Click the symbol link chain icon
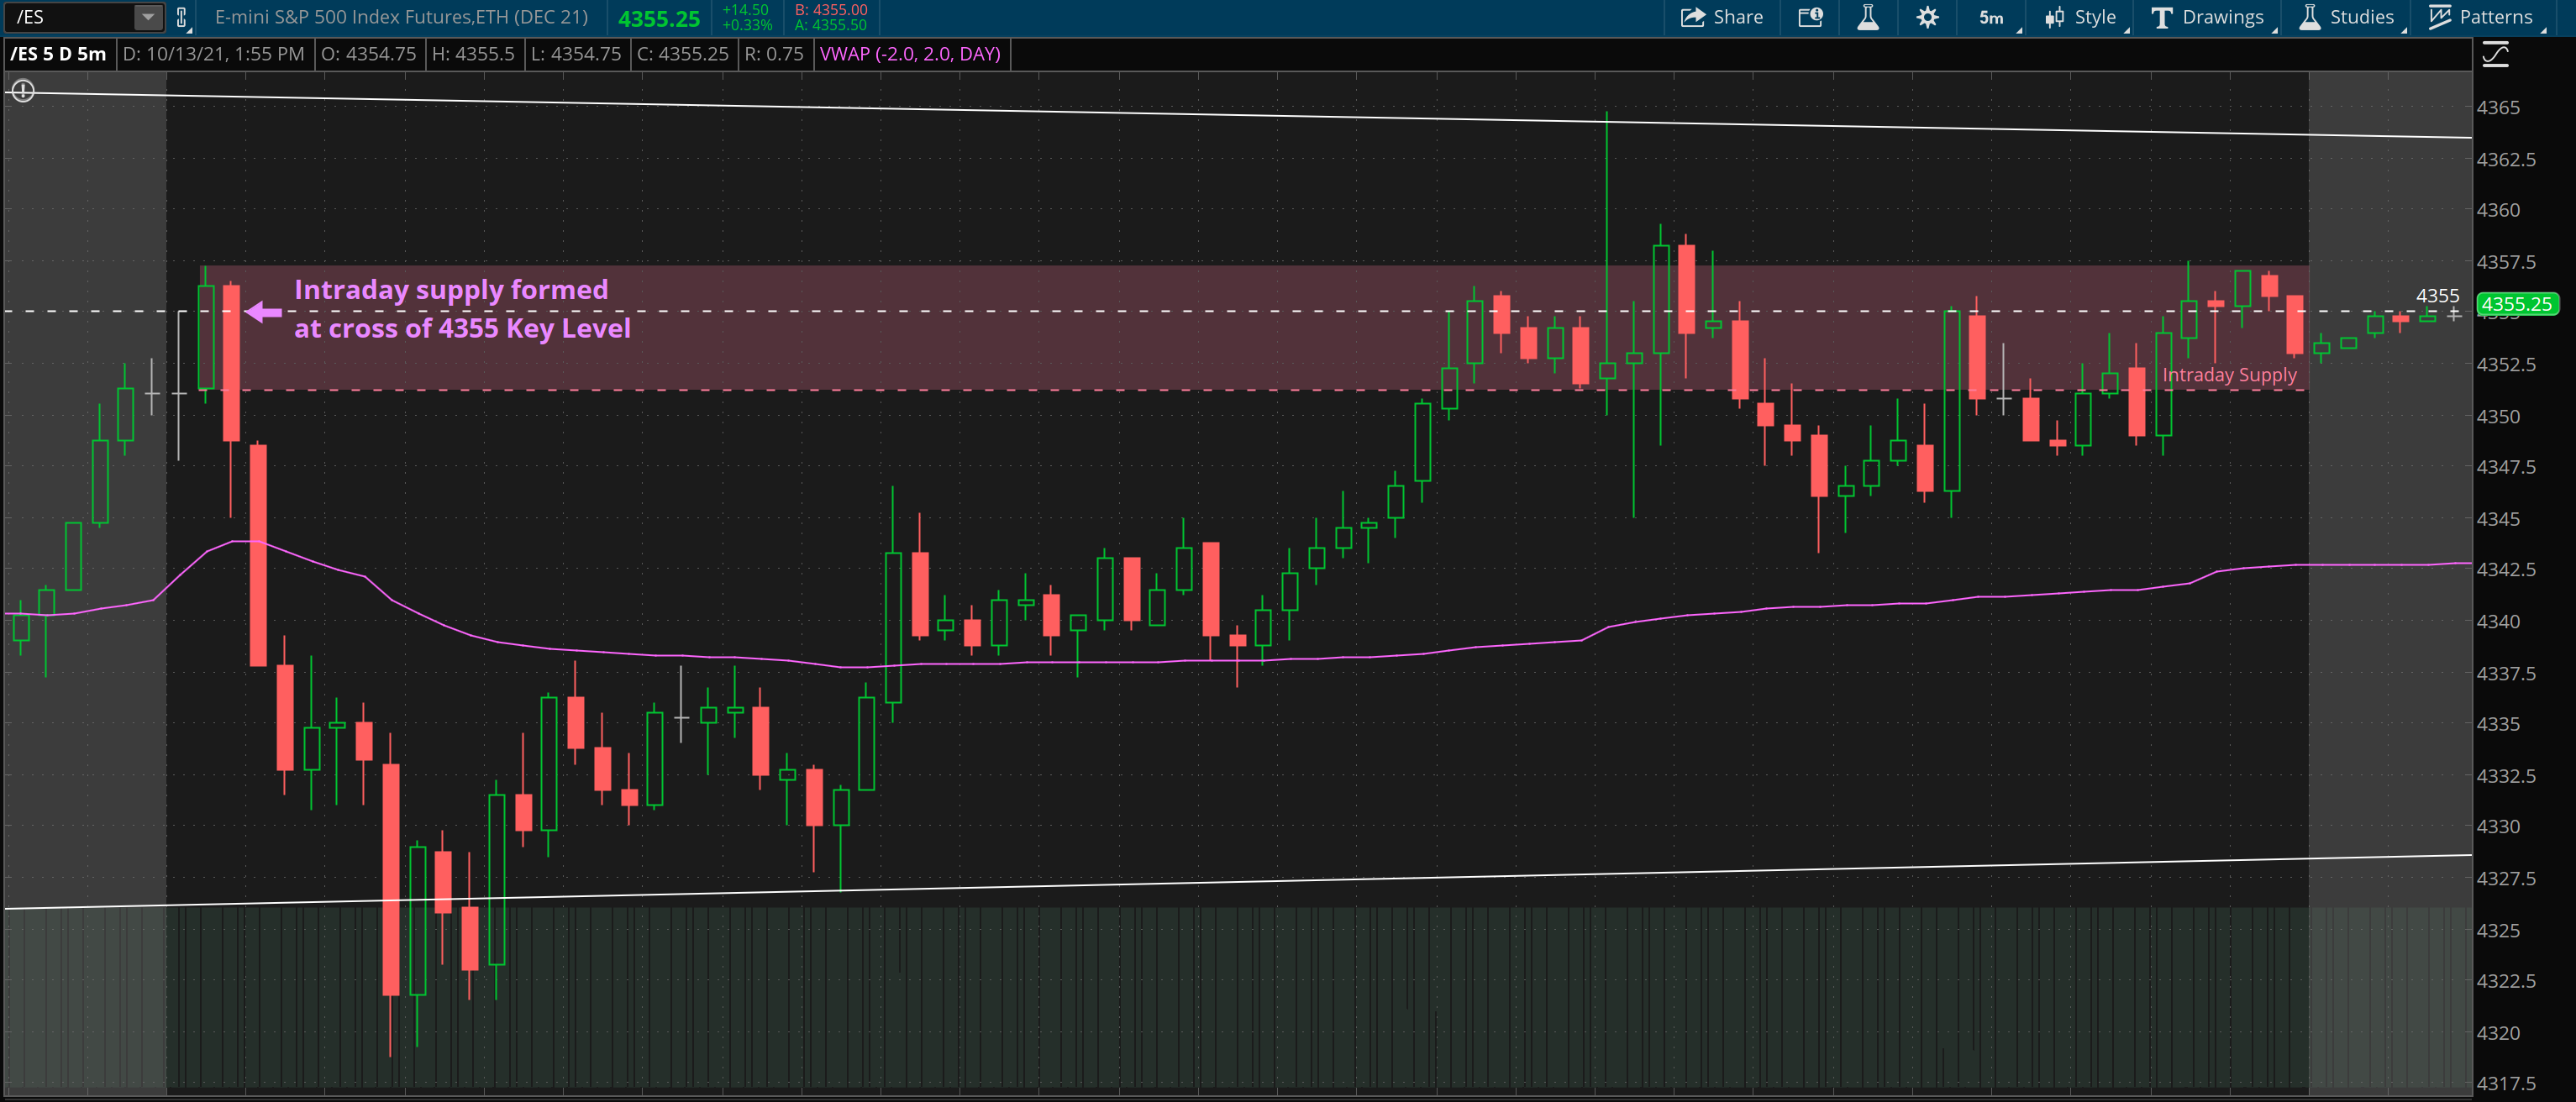The width and height of the screenshot is (2576, 1102). 181,17
